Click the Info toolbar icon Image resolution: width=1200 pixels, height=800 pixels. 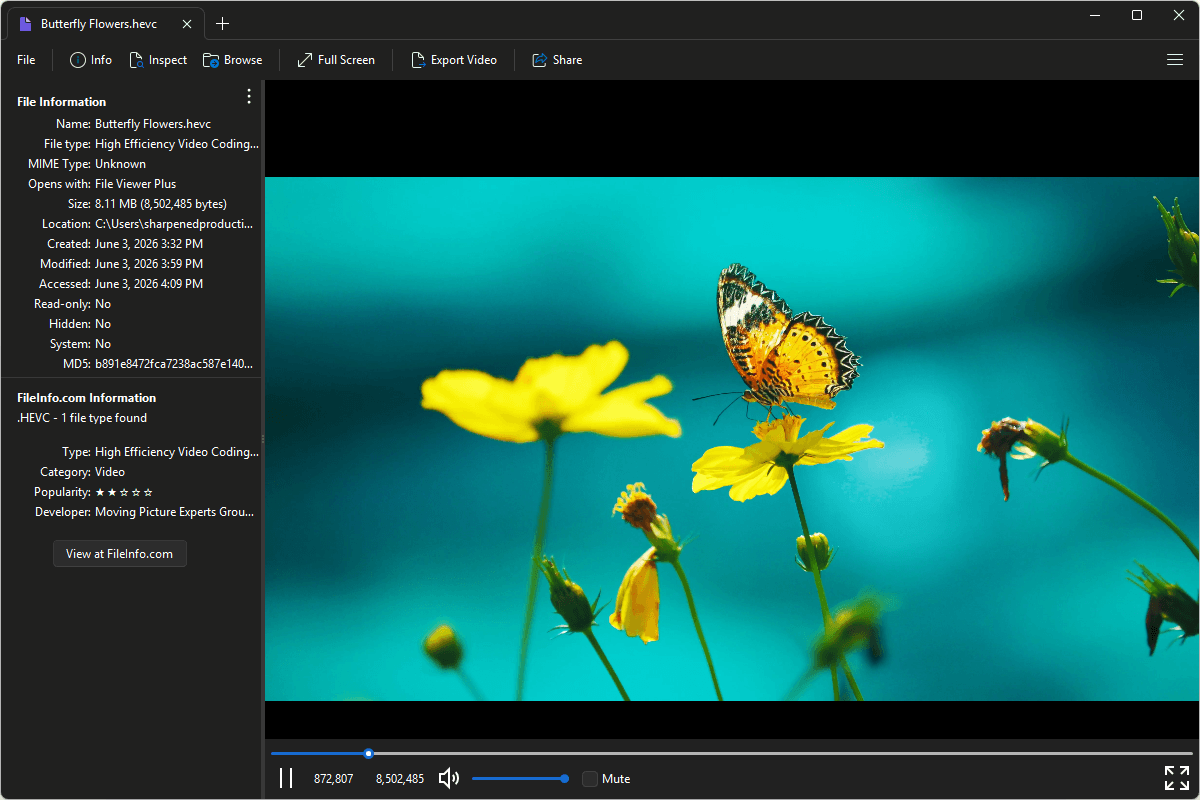[78, 60]
